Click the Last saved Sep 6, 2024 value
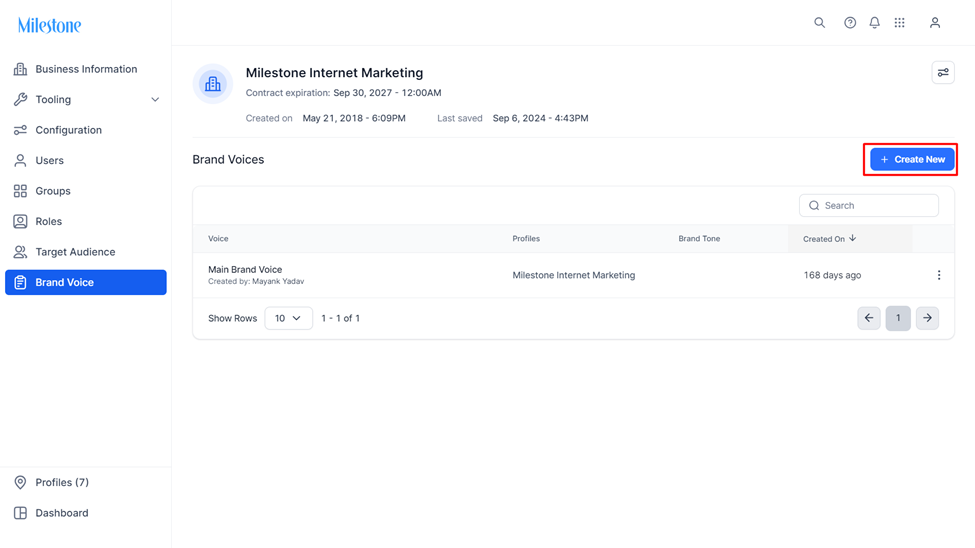975x548 pixels. 540,118
